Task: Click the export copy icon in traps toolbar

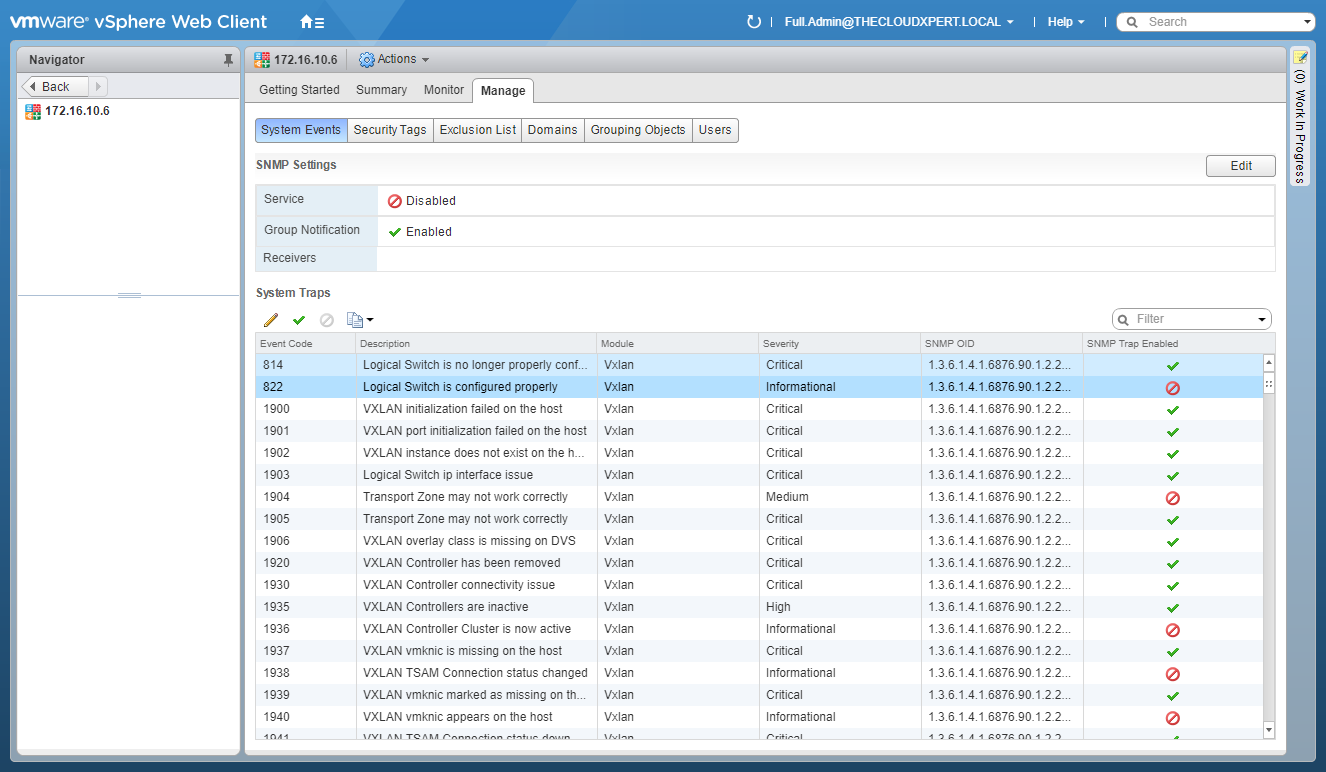Action: [357, 320]
